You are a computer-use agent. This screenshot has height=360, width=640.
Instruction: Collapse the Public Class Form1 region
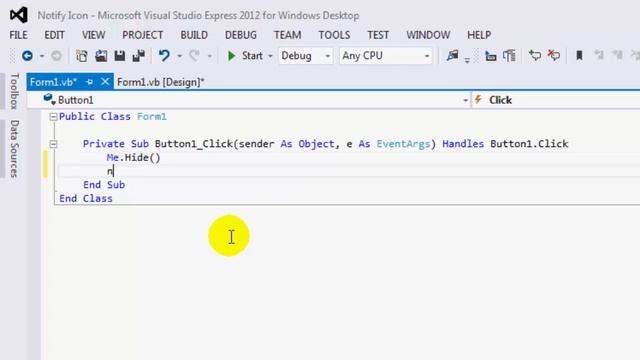[53, 117]
